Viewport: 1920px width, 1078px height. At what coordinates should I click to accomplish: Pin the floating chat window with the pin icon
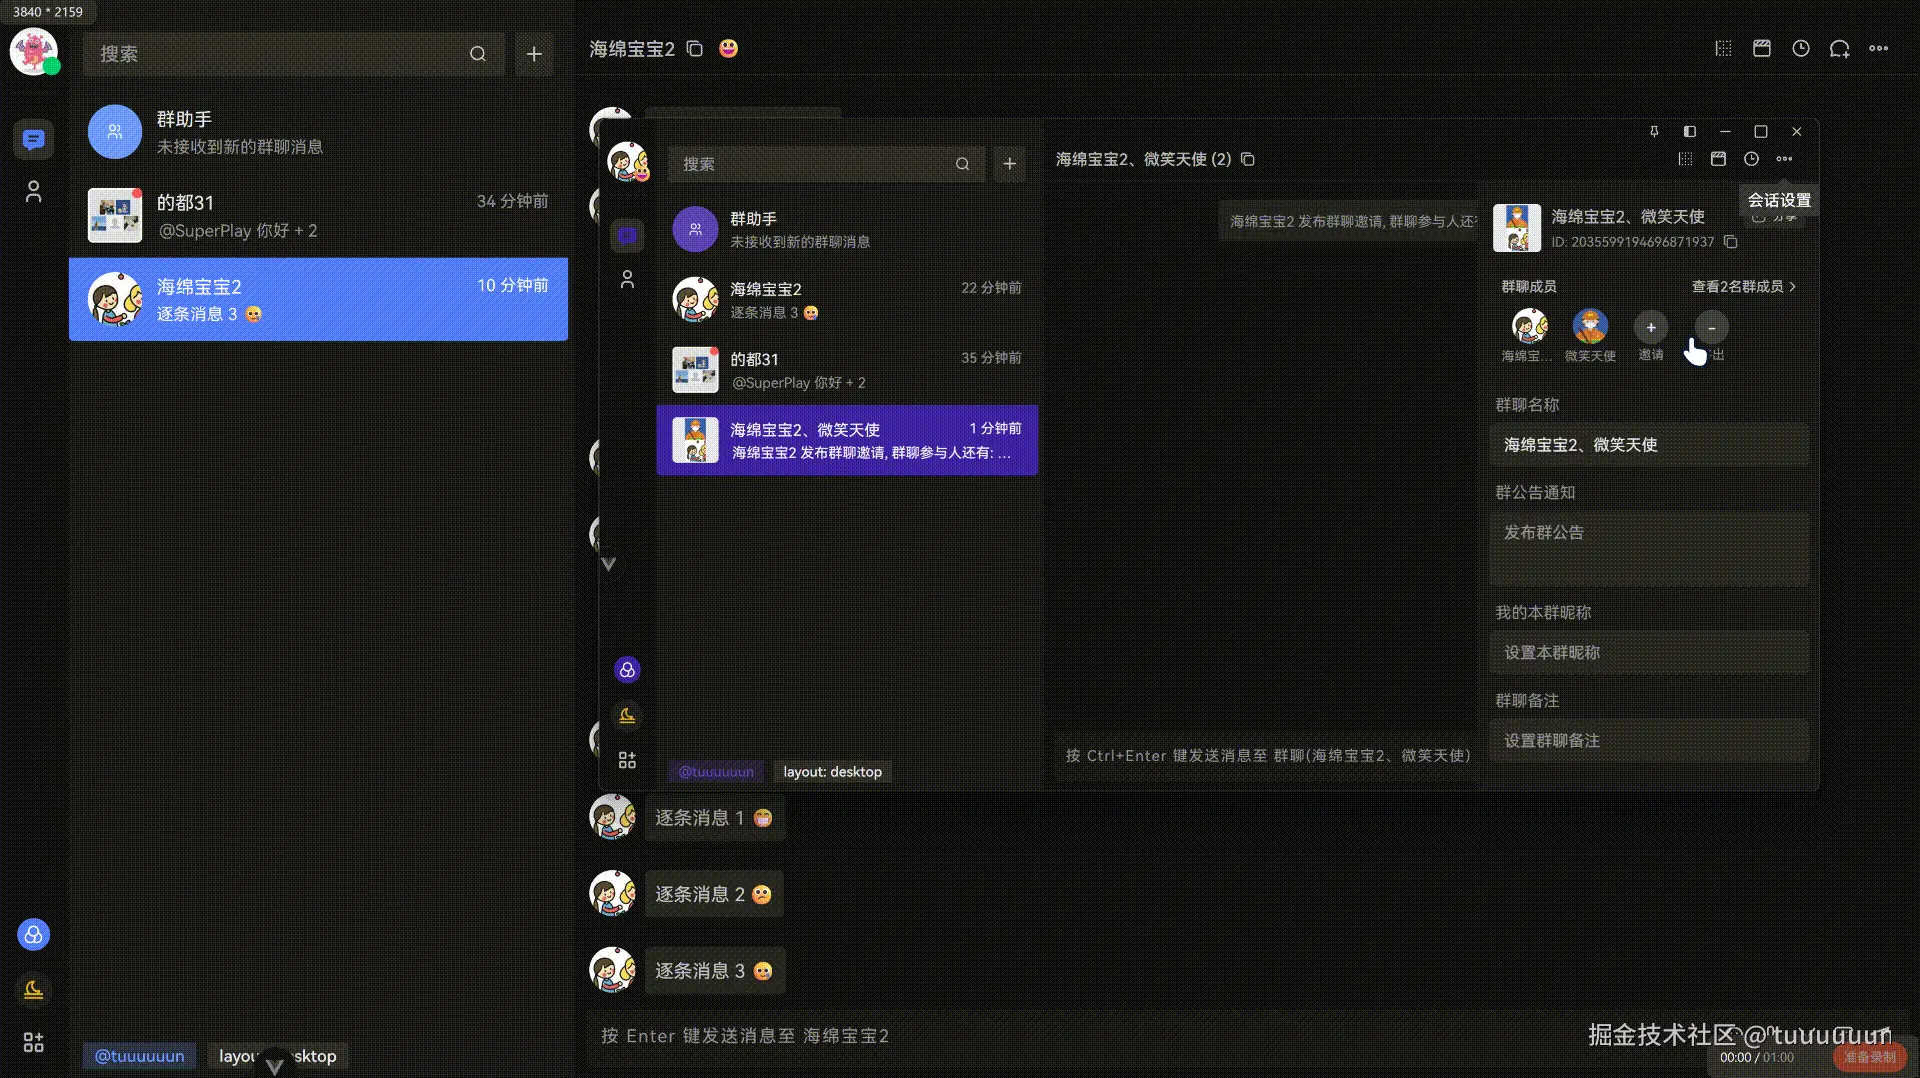(1656, 131)
